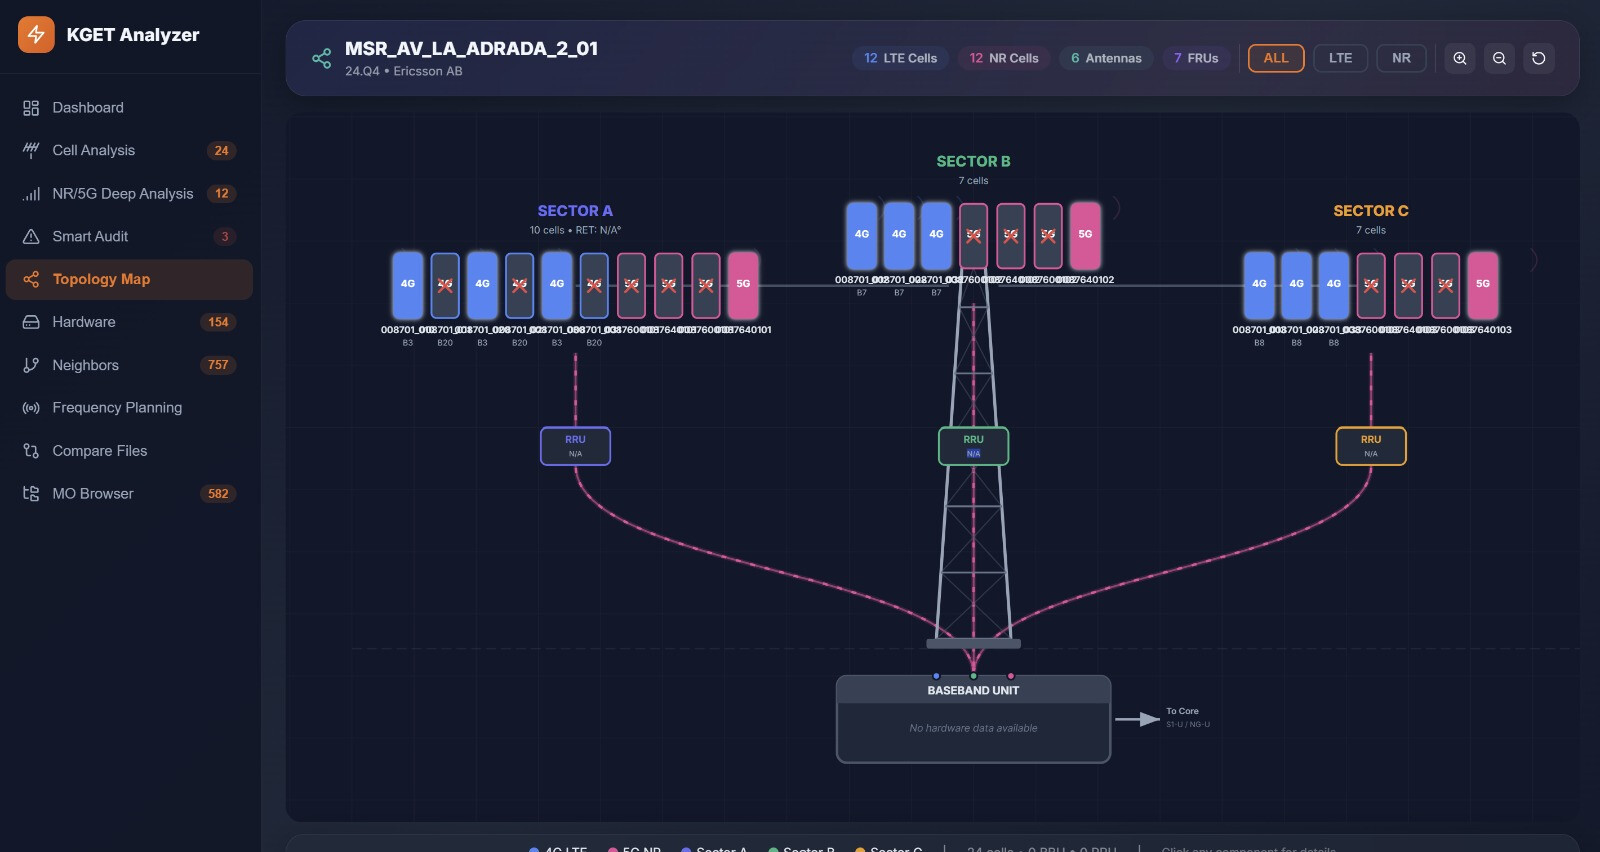Click the zoom in magnifier icon

[x=1460, y=58]
